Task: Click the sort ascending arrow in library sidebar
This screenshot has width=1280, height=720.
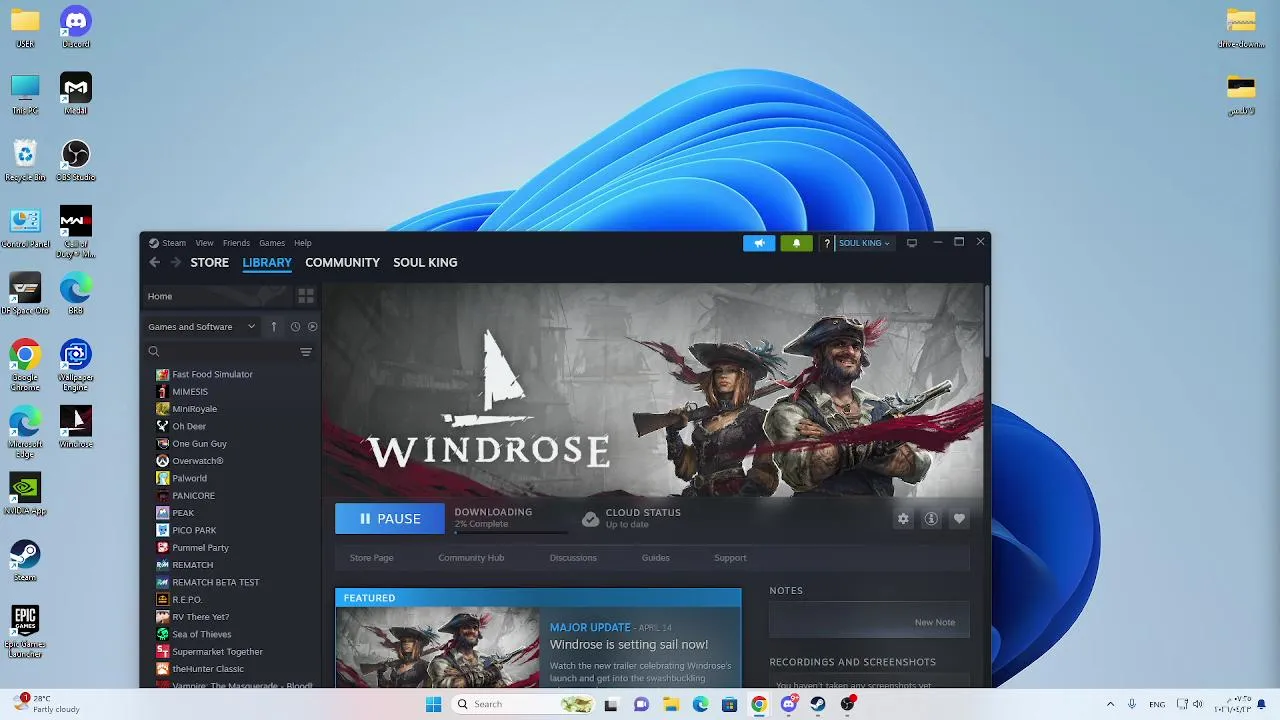Action: coord(274,326)
